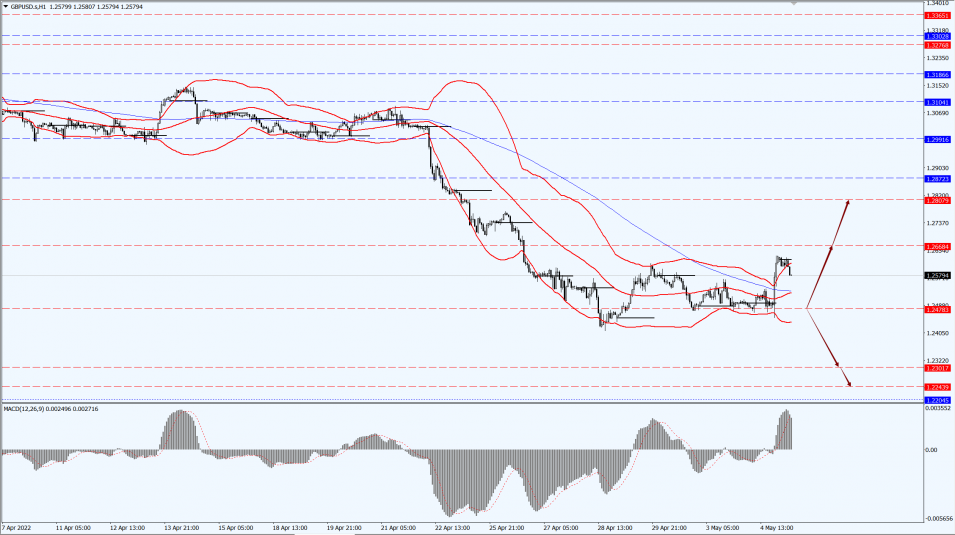Select the red 1.22439 price label

coord(938,387)
